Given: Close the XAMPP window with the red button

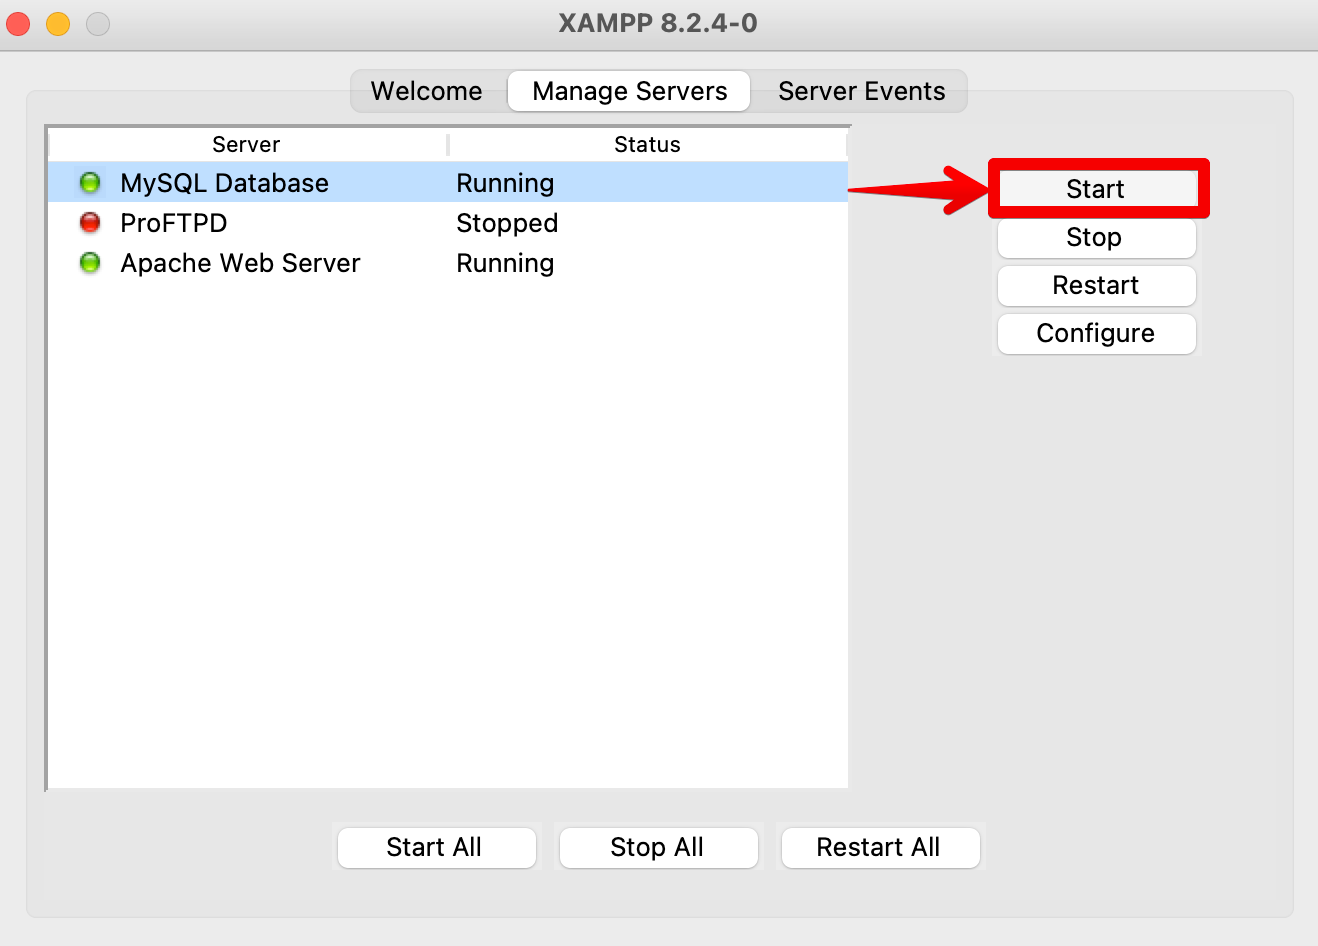Looking at the screenshot, I should coord(18,23).
